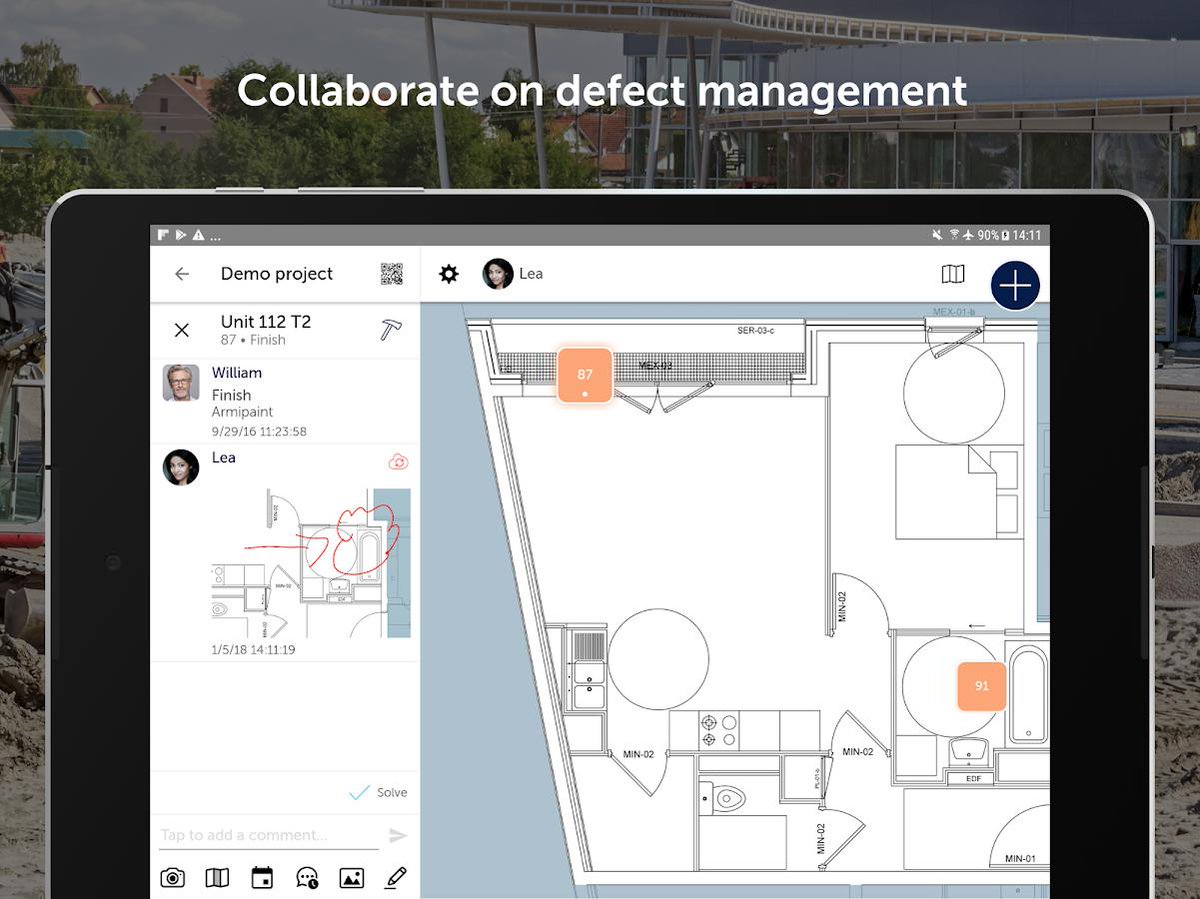
Task: Tap the plan icon in the bottom toolbar
Action: point(217,878)
